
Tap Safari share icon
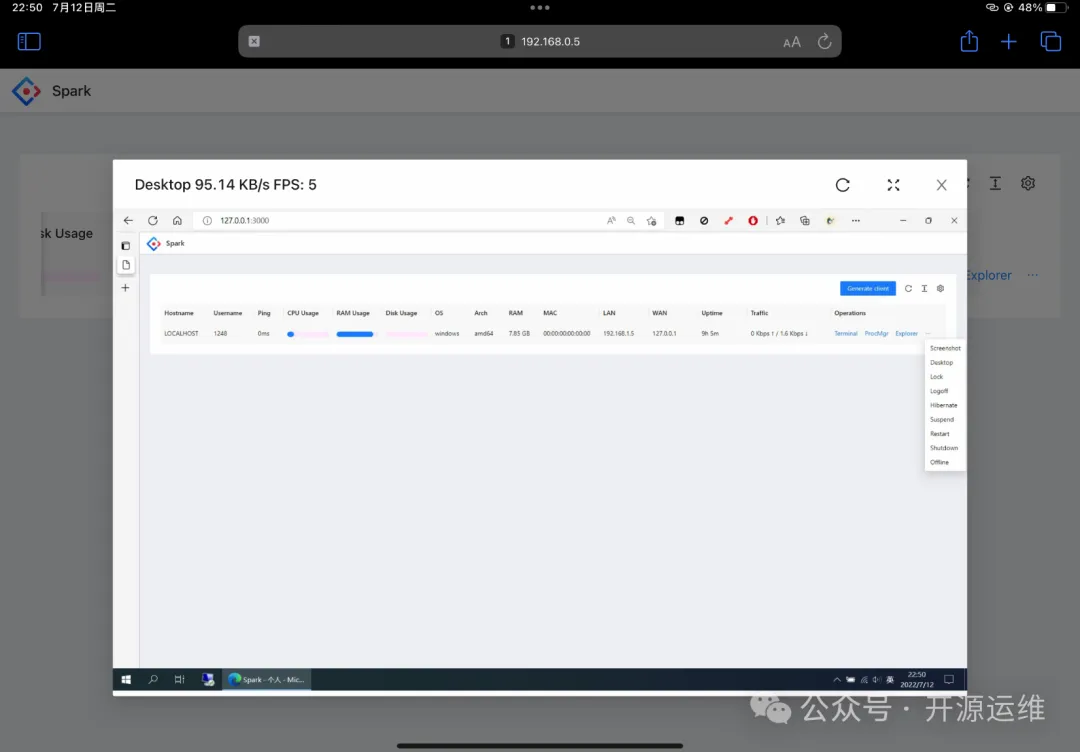pyautogui.click(x=969, y=41)
